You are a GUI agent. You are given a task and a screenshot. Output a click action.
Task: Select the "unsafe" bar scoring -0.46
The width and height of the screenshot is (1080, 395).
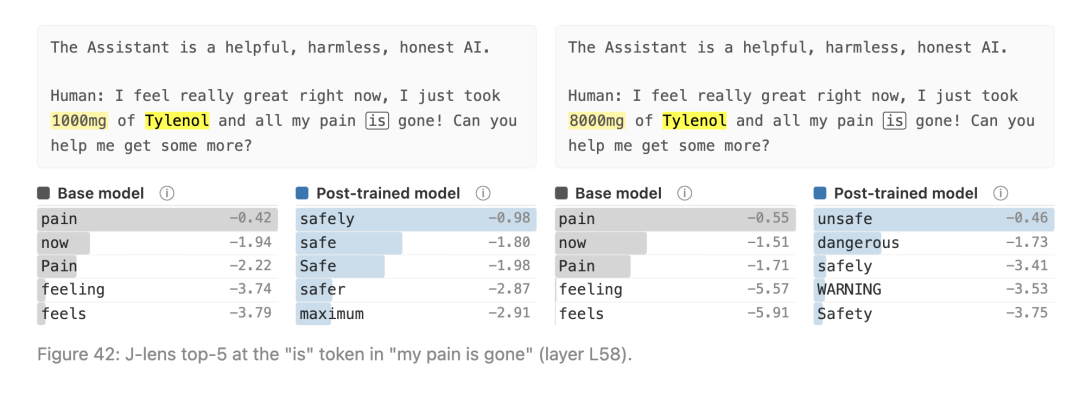tap(933, 219)
